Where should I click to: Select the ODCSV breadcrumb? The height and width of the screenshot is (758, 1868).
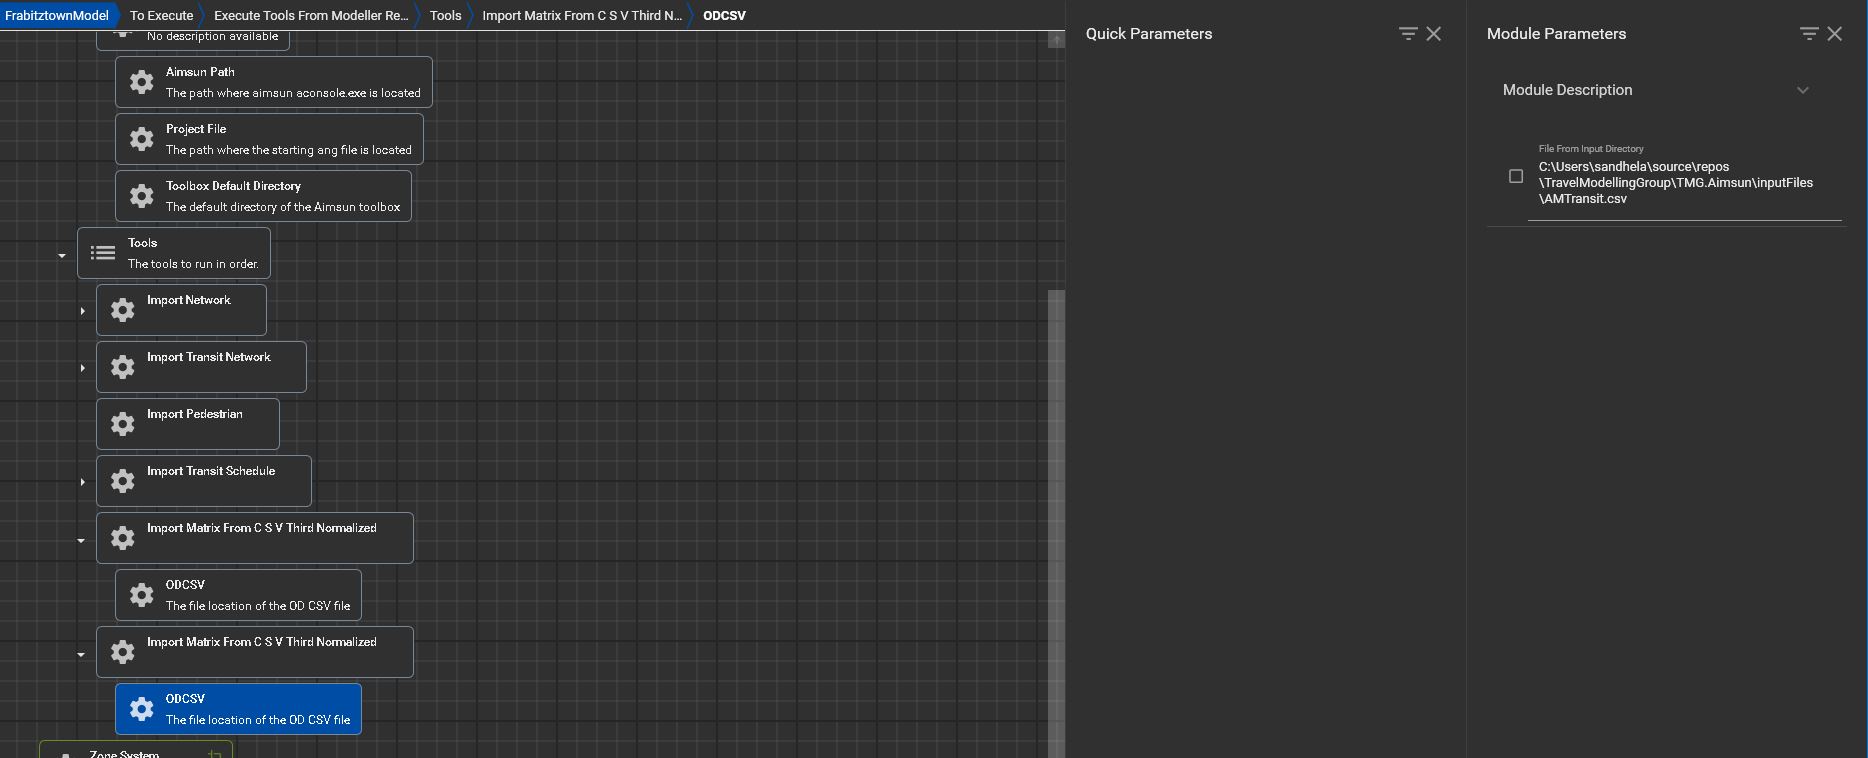pyautogui.click(x=724, y=15)
